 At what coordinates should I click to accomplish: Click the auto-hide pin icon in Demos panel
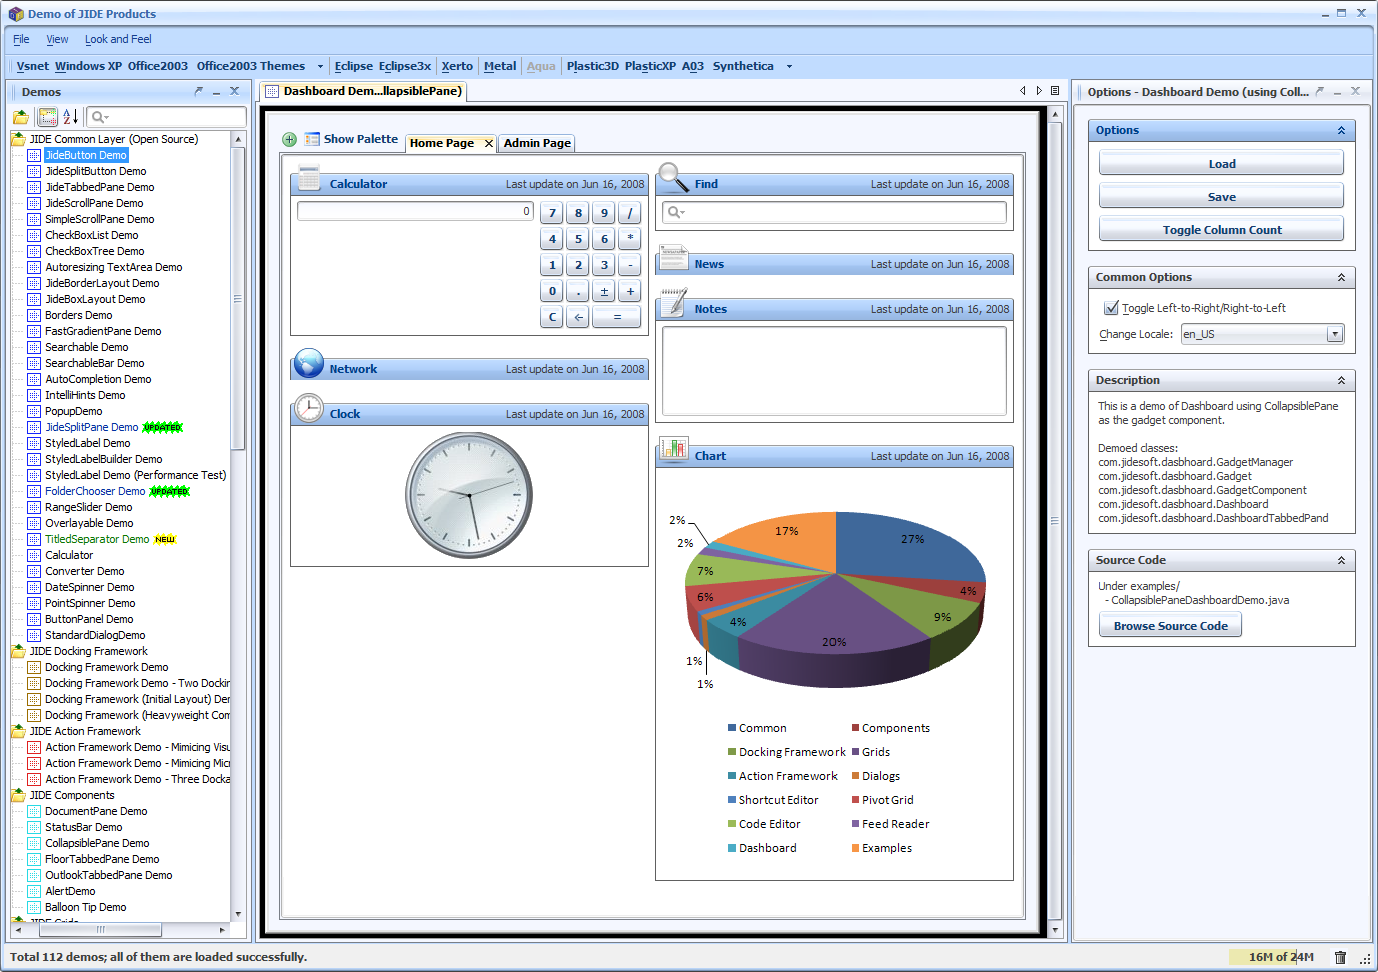coord(199,91)
